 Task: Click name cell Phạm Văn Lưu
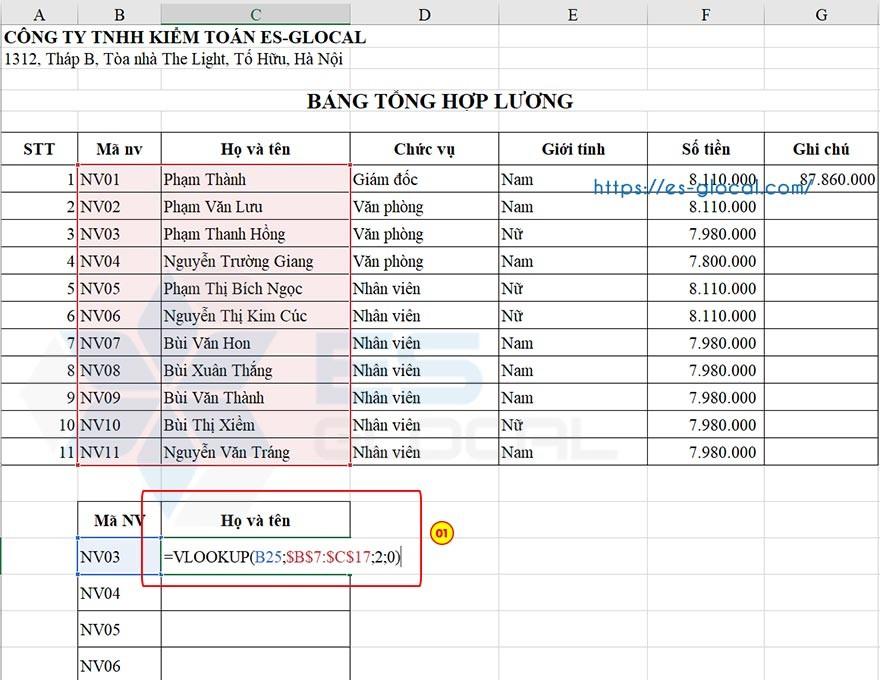tap(255, 206)
